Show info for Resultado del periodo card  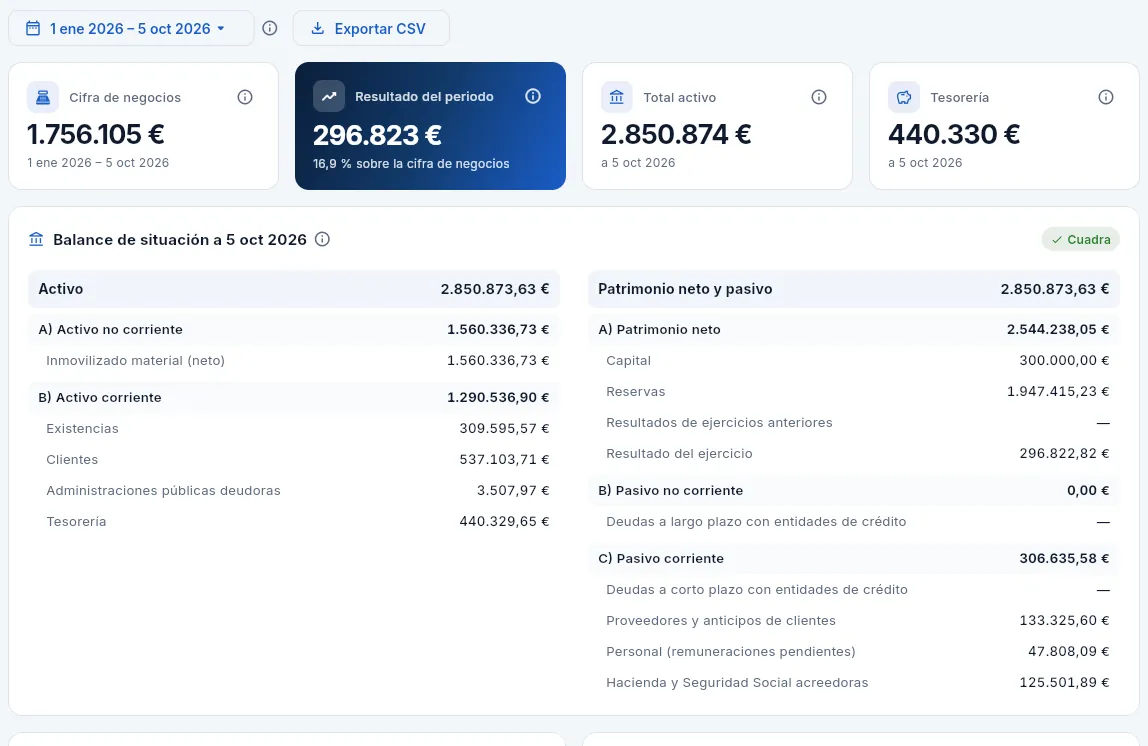click(533, 97)
